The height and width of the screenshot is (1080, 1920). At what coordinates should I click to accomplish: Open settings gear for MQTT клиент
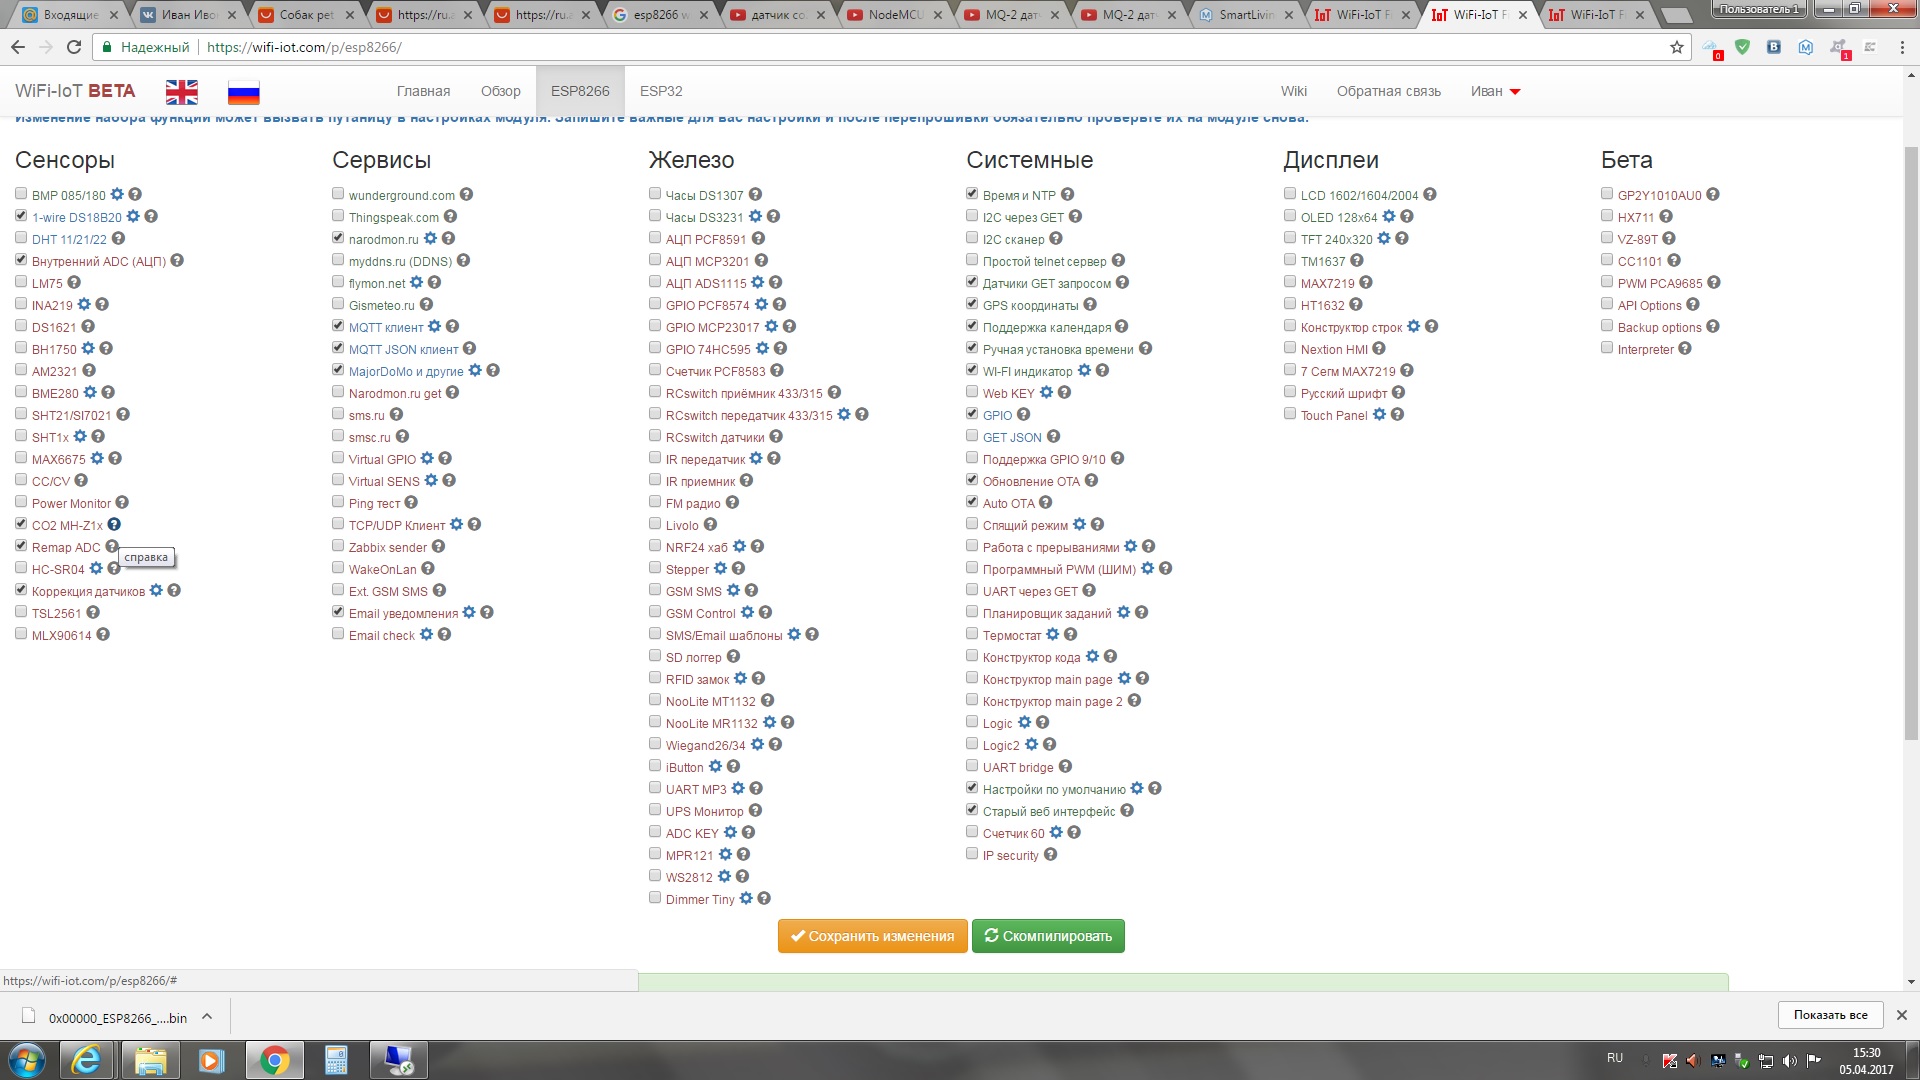(434, 327)
